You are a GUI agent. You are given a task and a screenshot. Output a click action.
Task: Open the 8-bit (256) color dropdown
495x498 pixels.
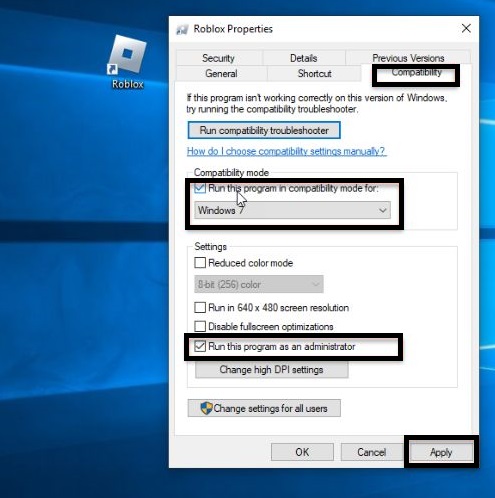pyautogui.click(x=259, y=284)
